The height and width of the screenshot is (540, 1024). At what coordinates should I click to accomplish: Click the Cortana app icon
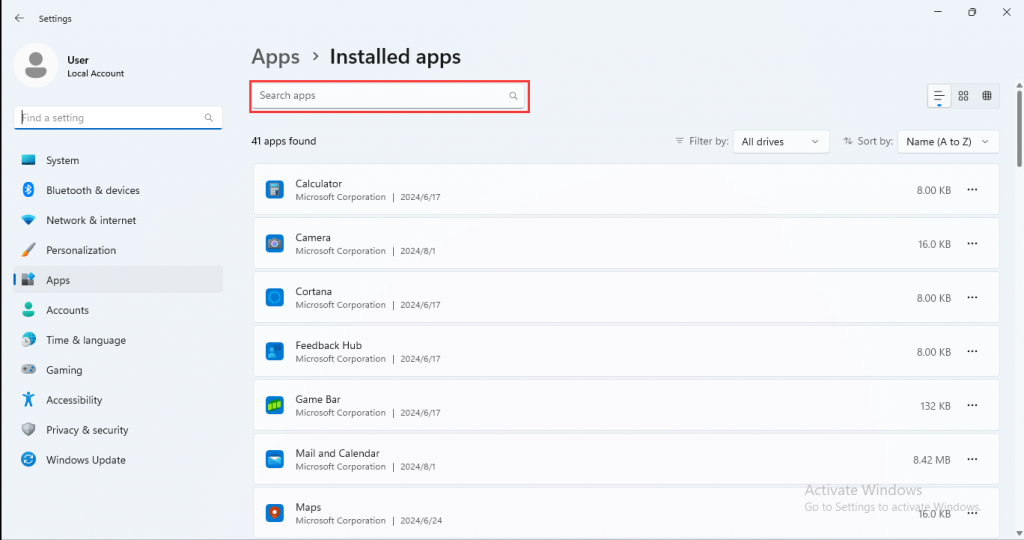pos(275,298)
